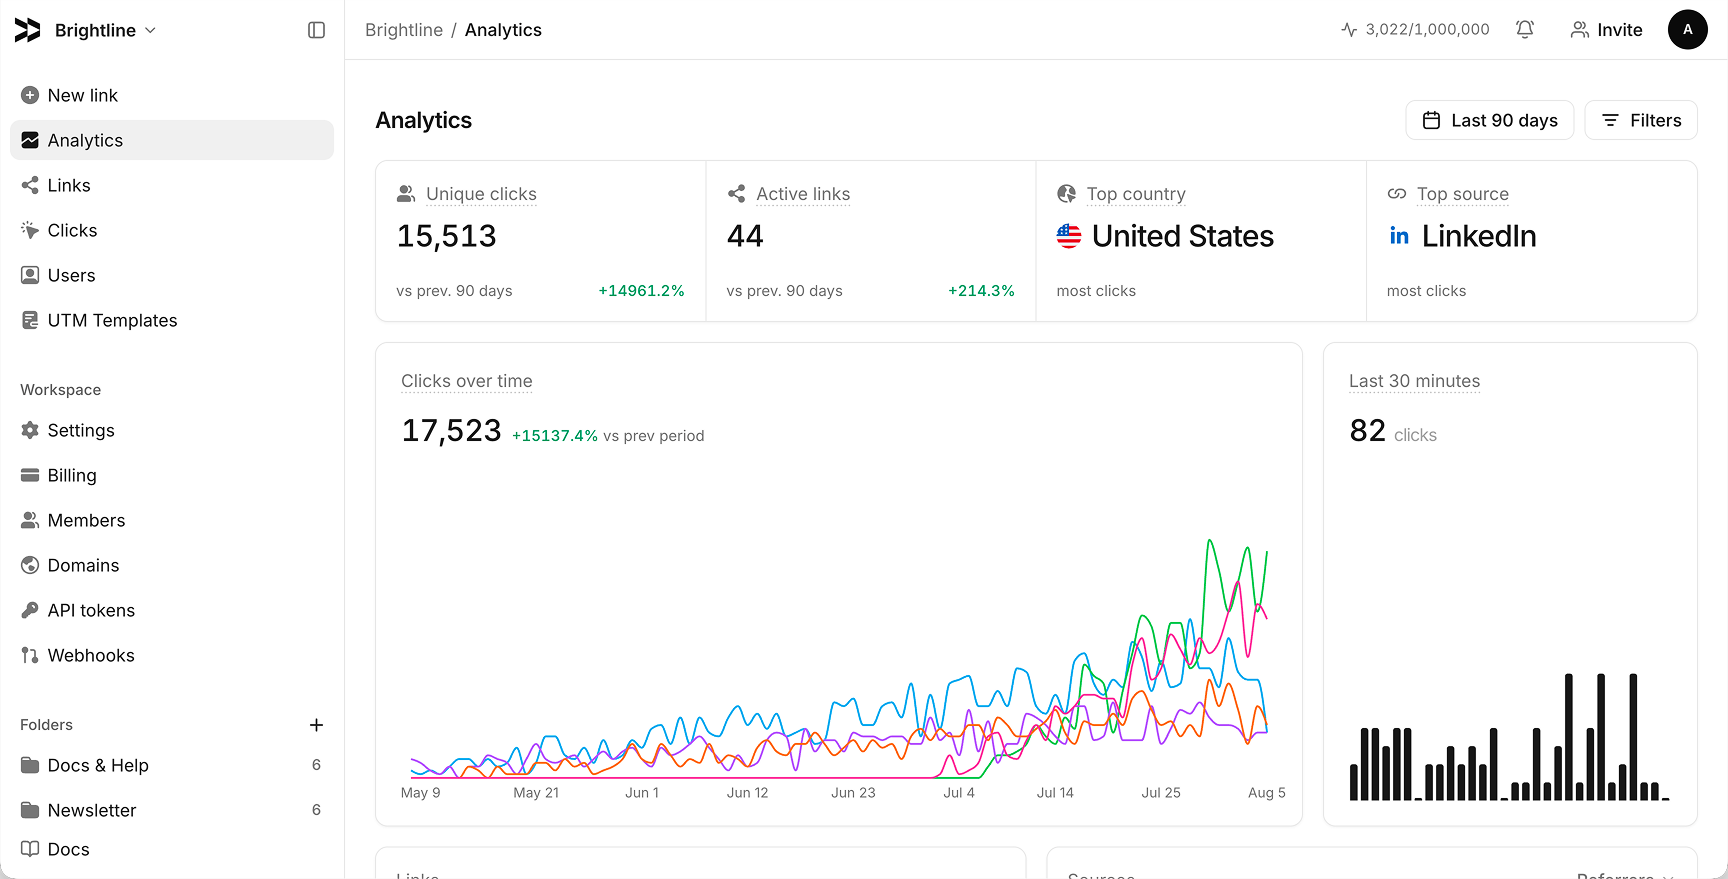
Task: Open the Newsletter folder
Action: coord(172,810)
